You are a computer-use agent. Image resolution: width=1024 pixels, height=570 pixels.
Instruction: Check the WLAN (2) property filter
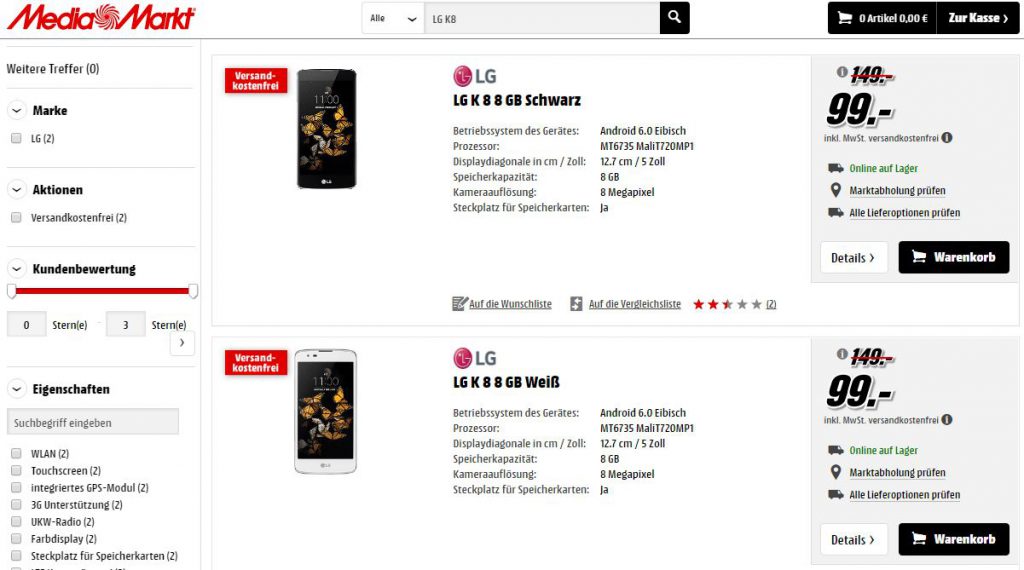point(16,453)
